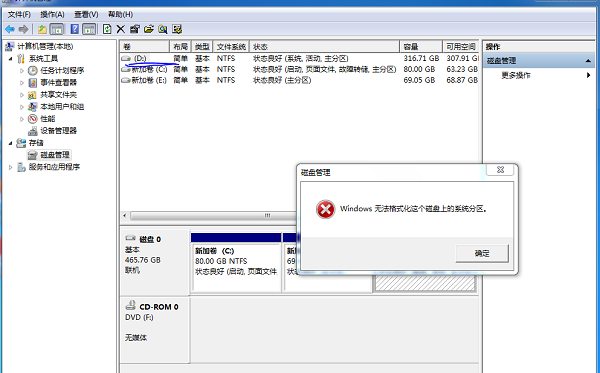Select the 新加卷 (E:) volume row
Viewport: 600px width, 373px height.
coord(299,80)
